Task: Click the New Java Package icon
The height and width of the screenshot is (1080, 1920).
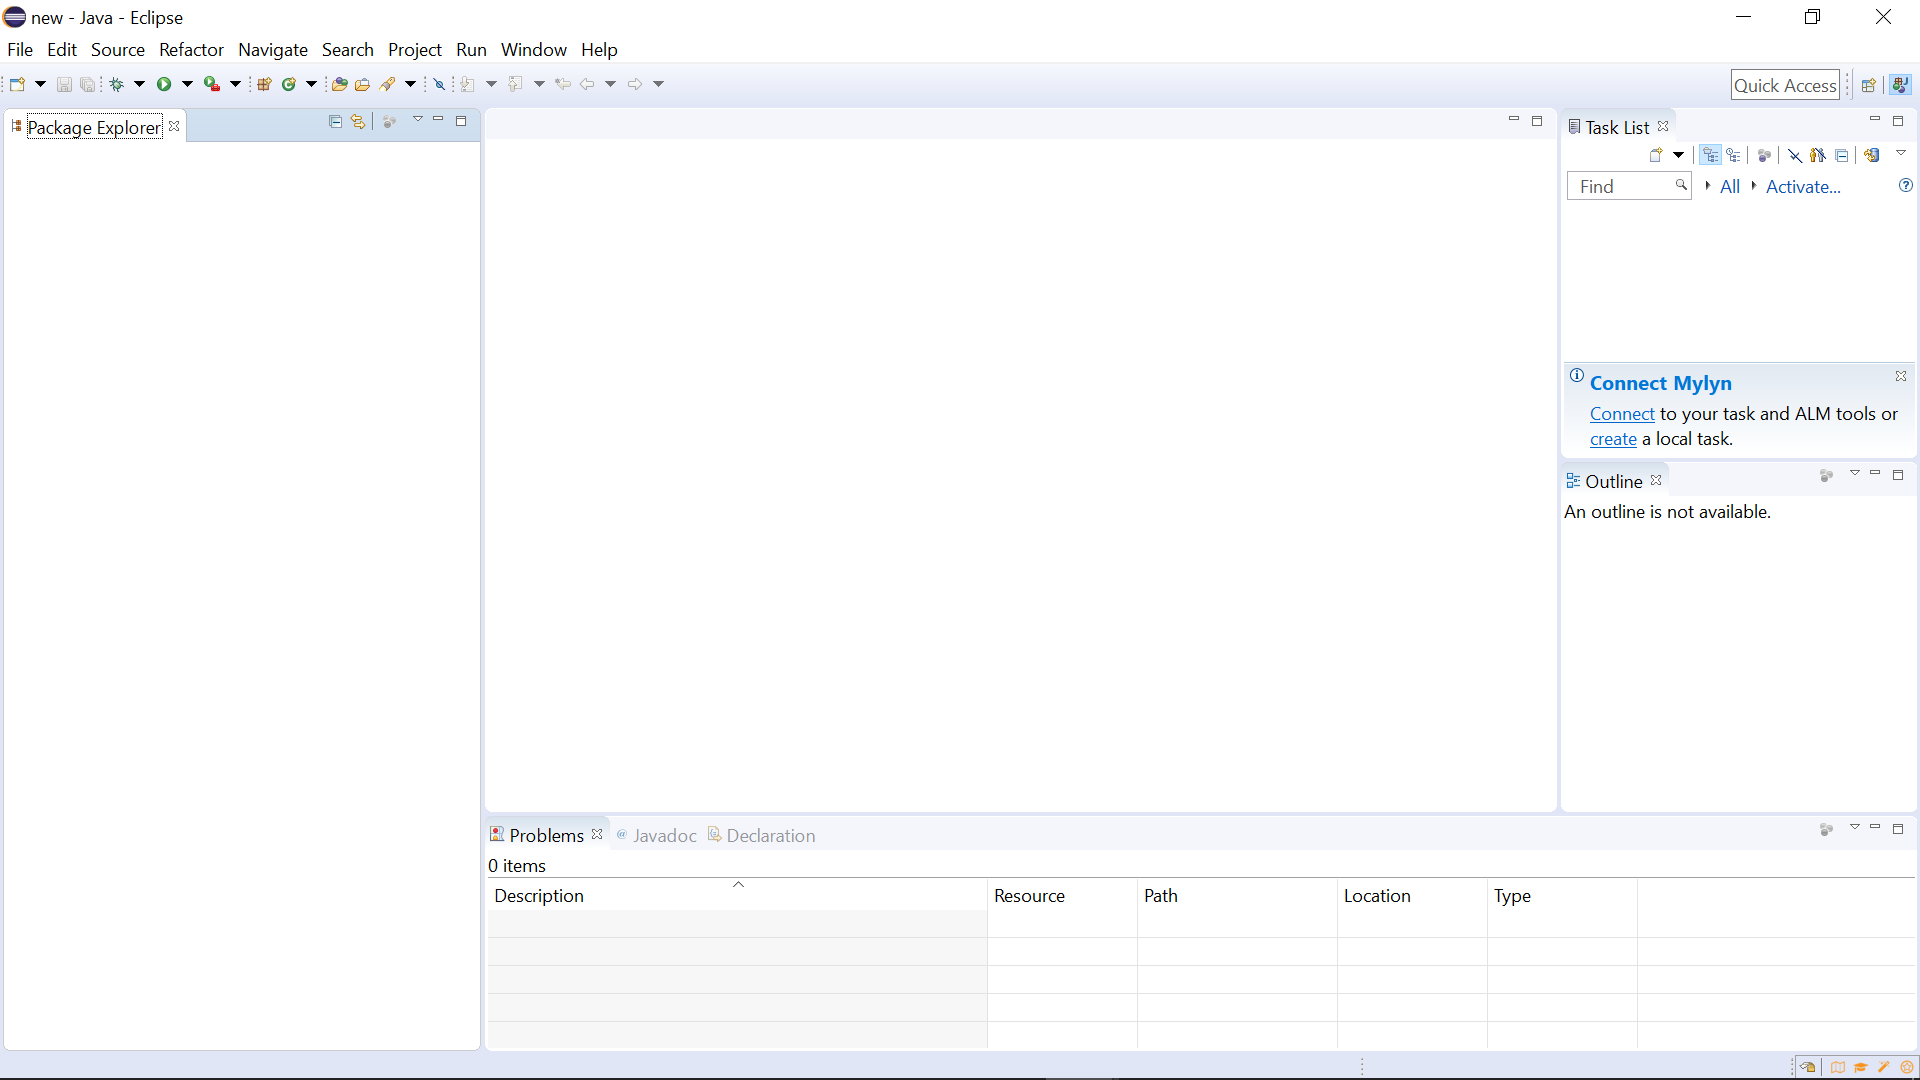Action: point(264,84)
